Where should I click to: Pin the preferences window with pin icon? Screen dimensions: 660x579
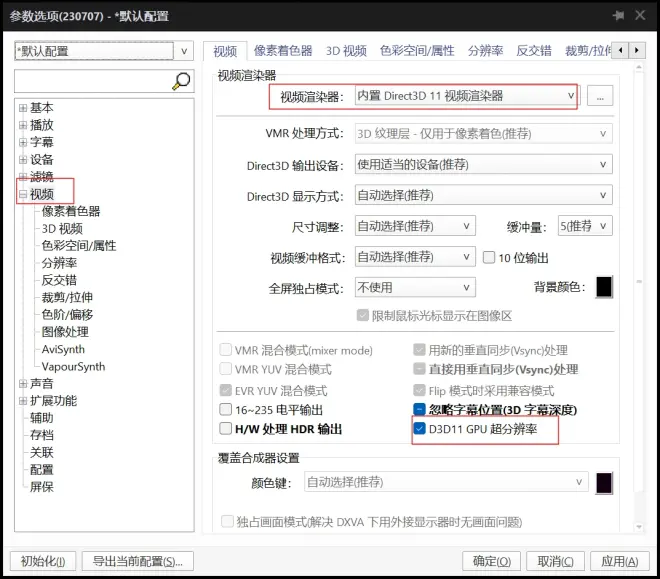coord(618,16)
